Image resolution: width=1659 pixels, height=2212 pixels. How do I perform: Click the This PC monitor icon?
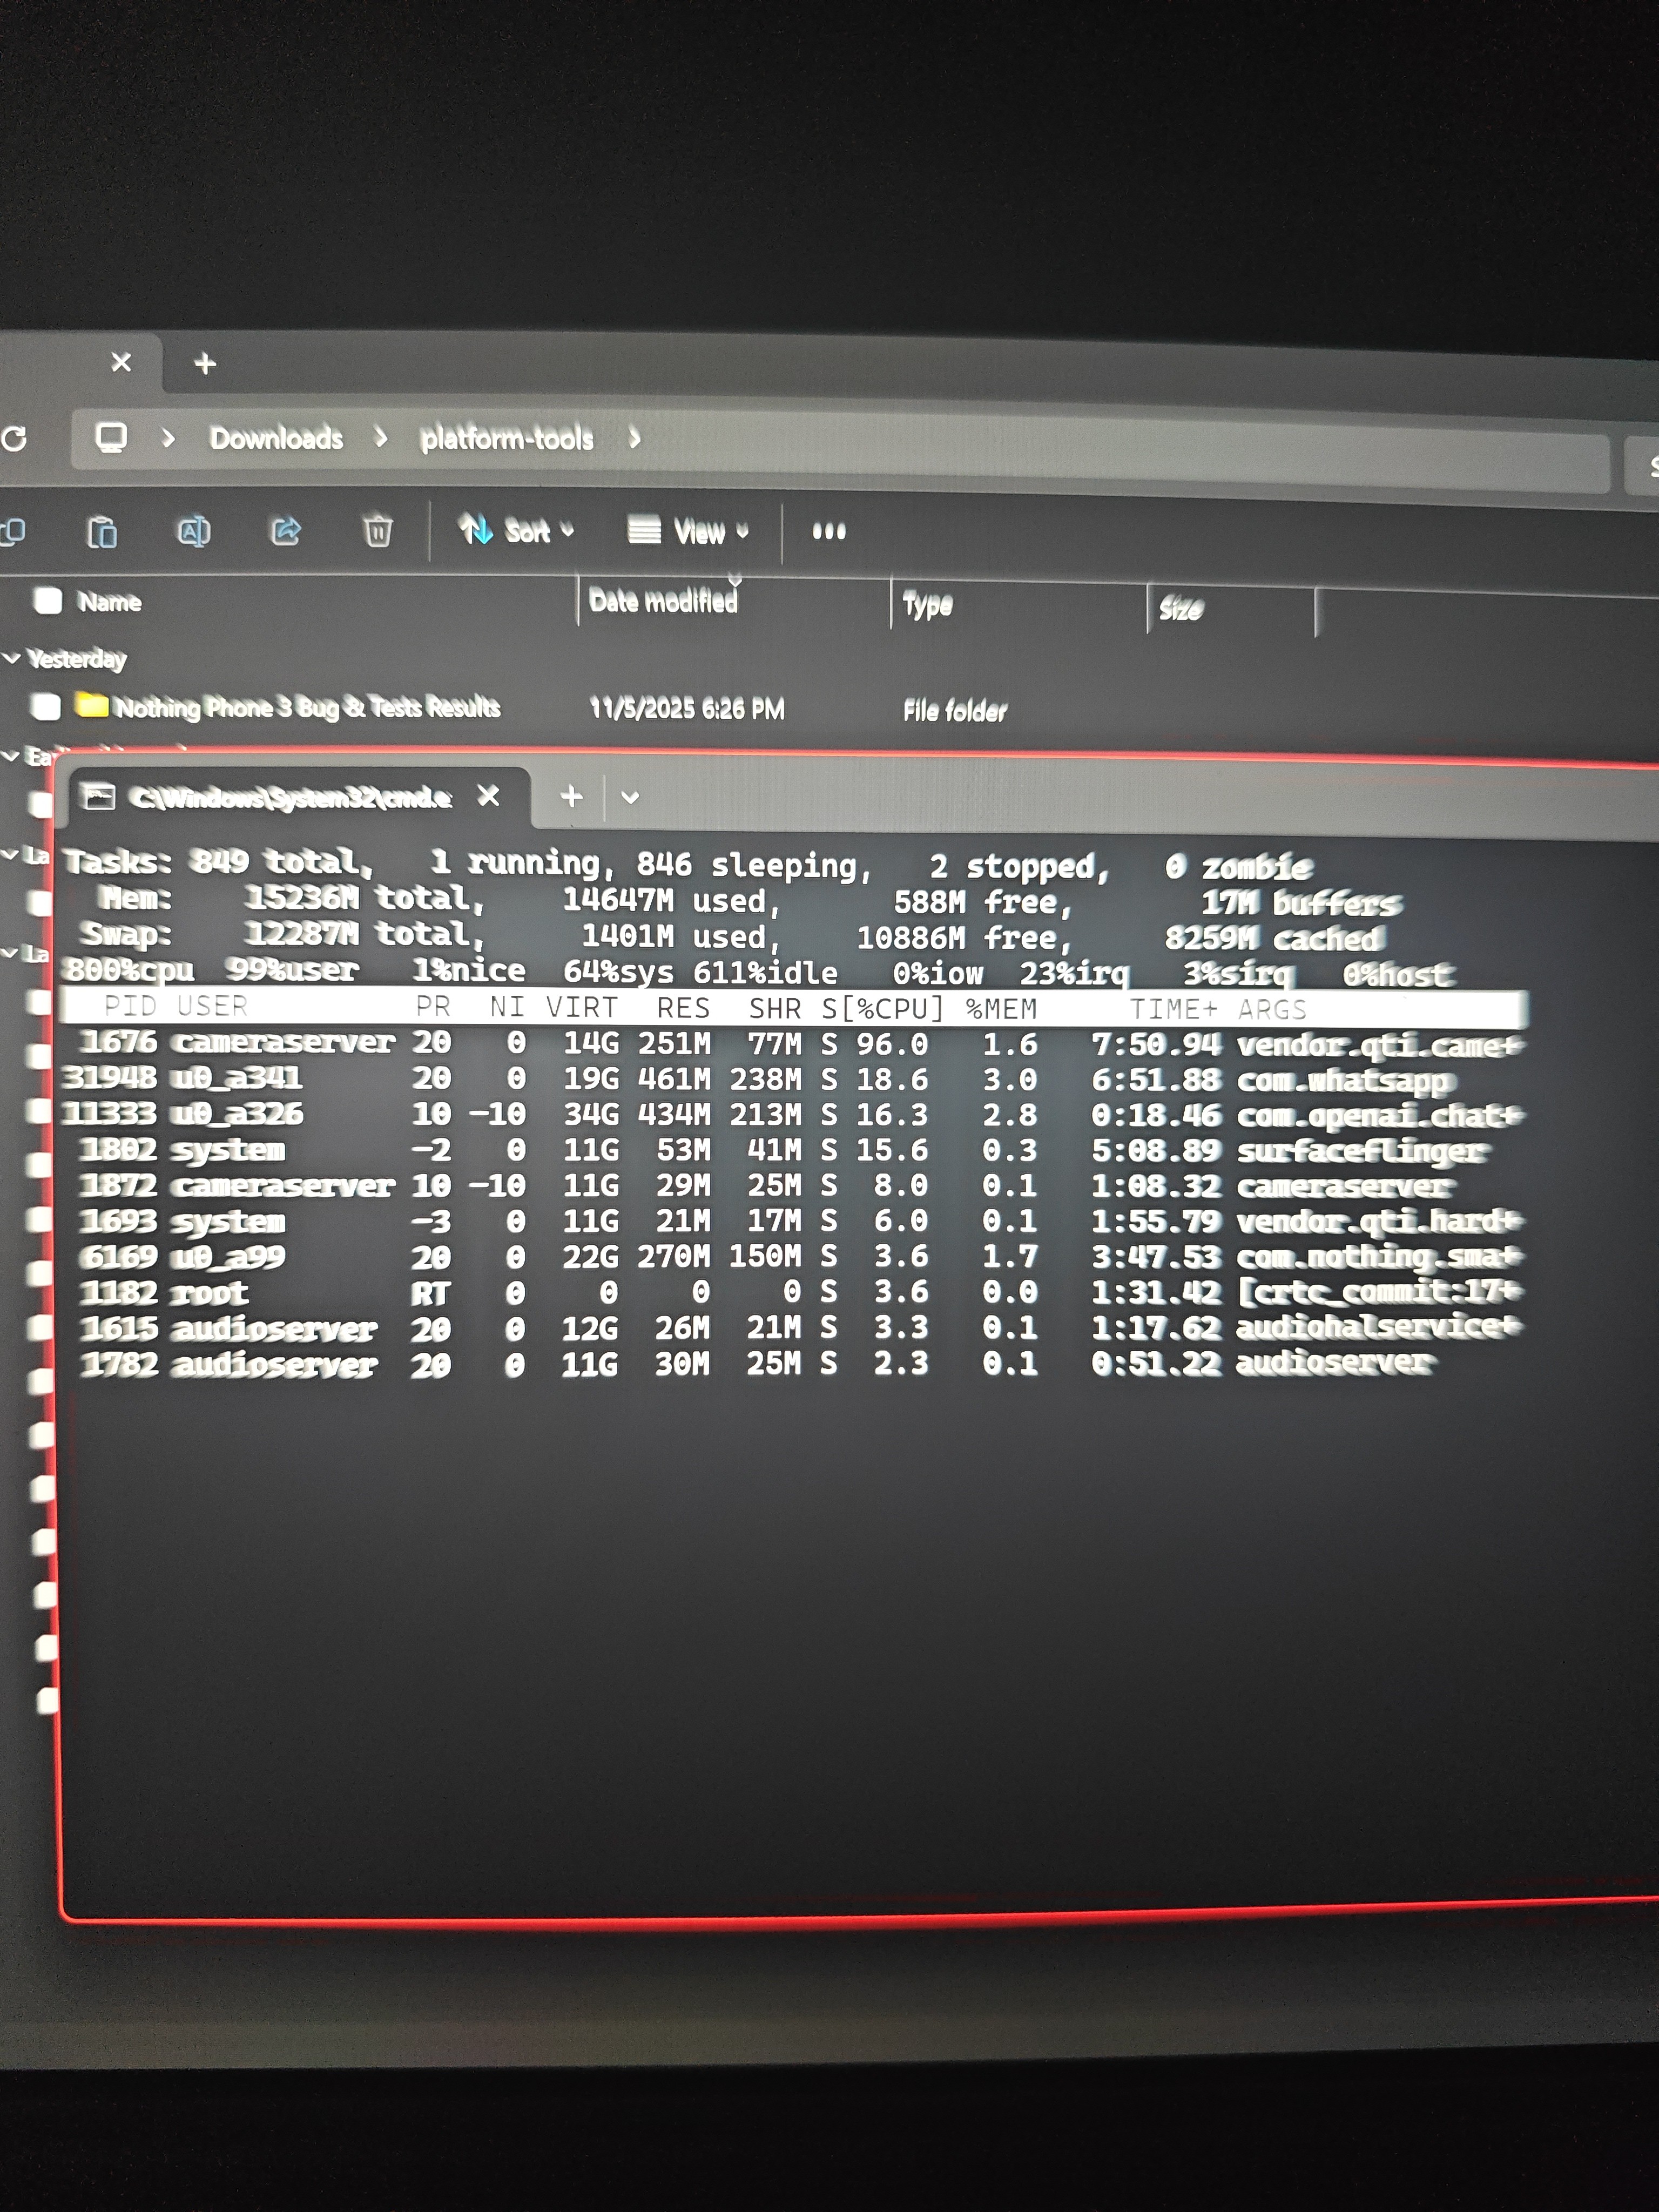(x=111, y=437)
